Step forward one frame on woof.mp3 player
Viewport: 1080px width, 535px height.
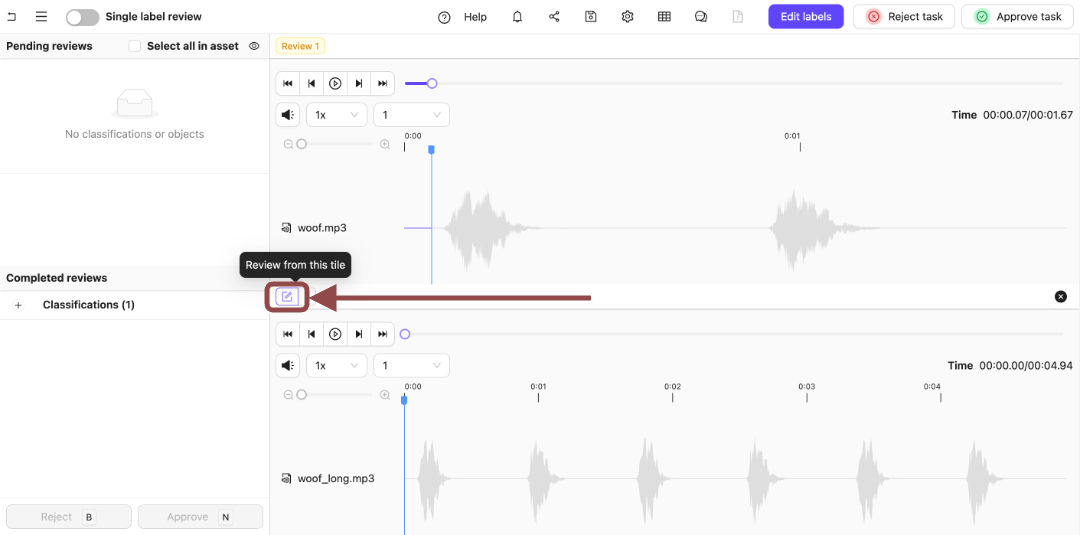tap(359, 83)
